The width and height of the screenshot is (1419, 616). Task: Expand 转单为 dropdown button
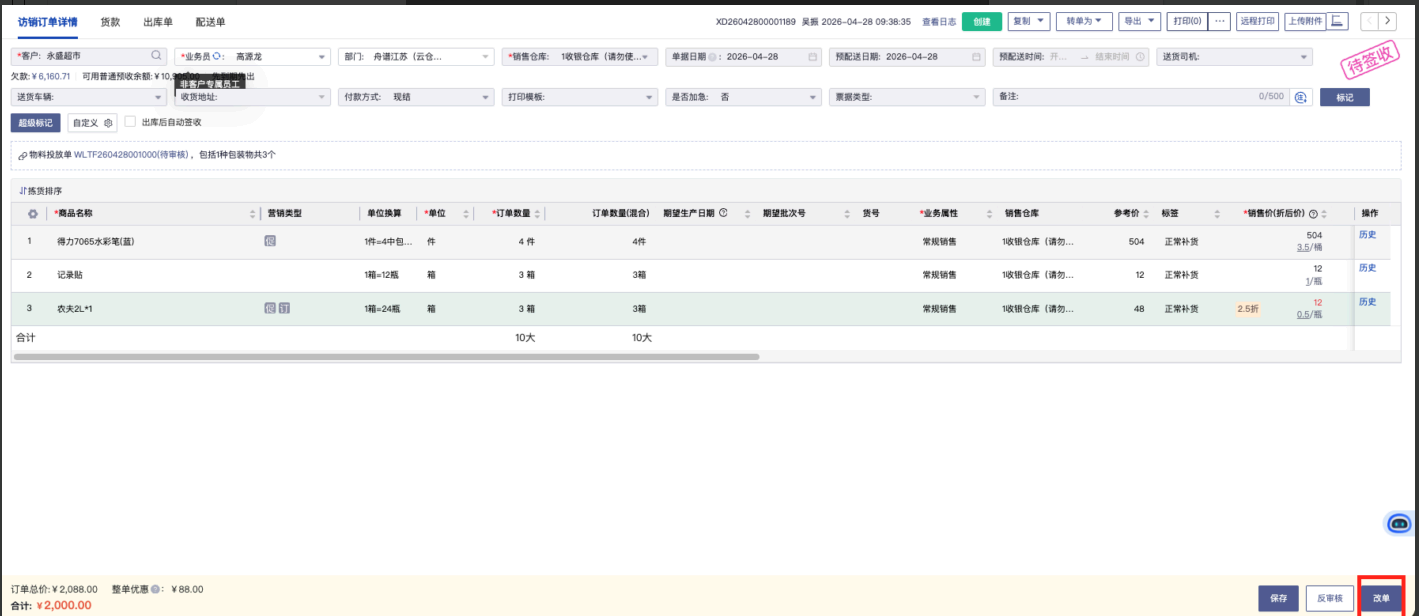coord(1084,21)
